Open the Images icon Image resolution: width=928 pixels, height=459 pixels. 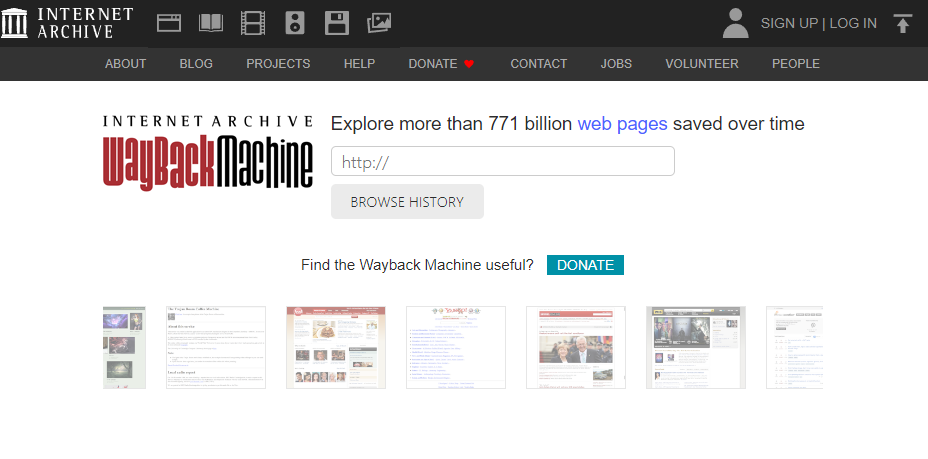[379, 23]
